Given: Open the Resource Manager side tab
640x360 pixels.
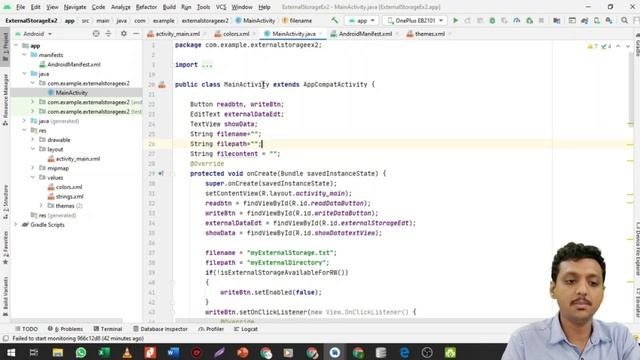Looking at the screenshot, I should pos(5,99).
